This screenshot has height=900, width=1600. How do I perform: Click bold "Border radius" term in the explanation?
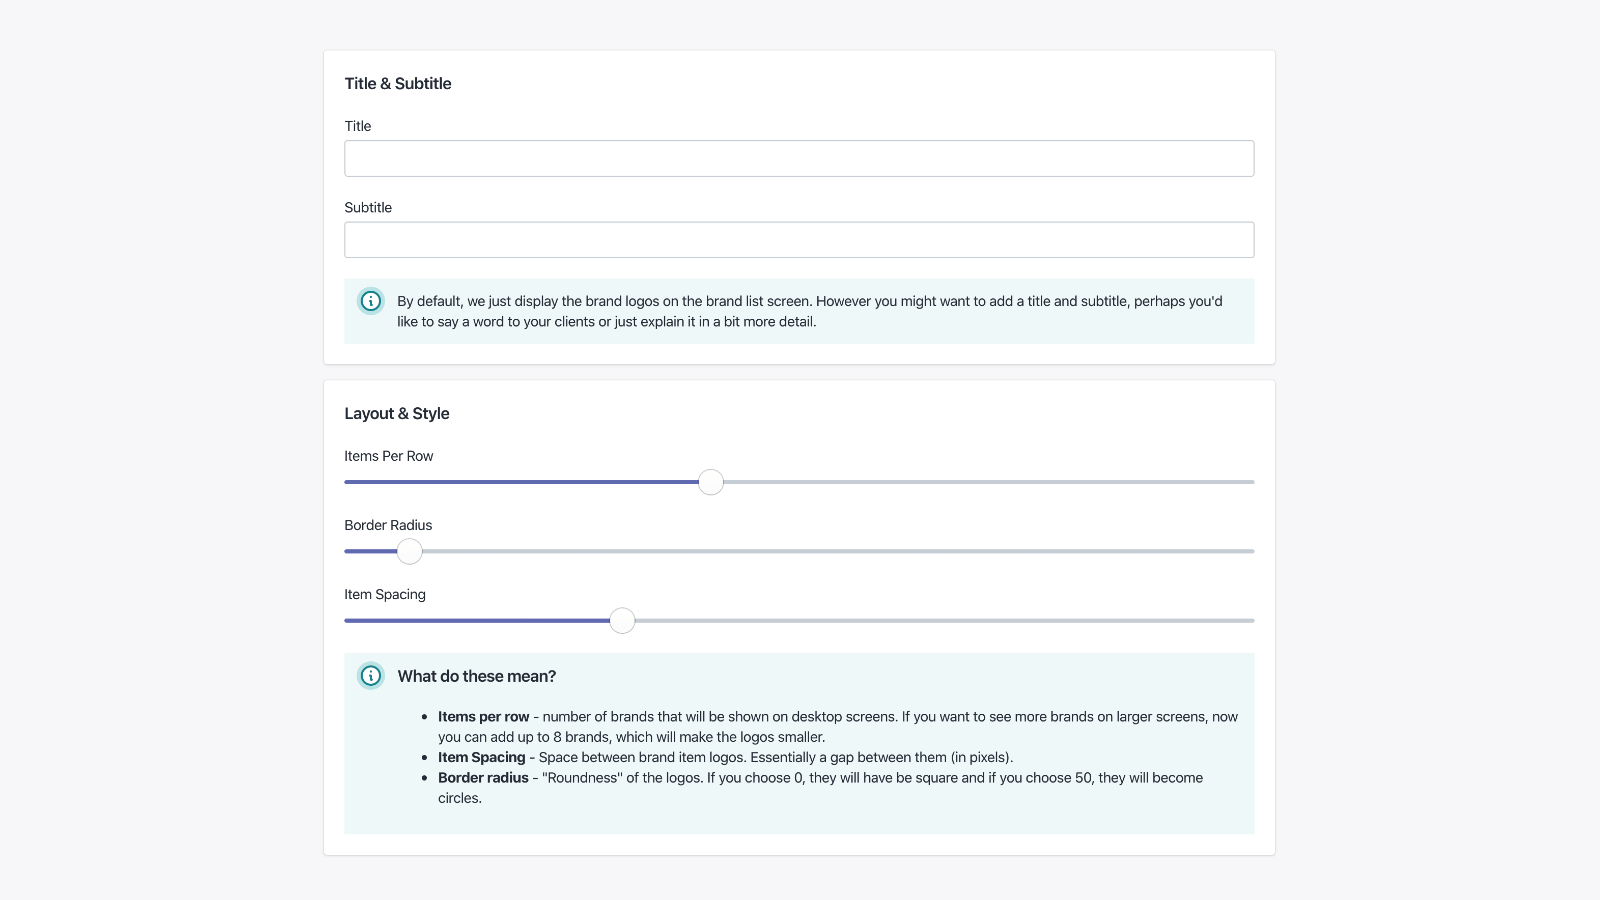tap(483, 778)
